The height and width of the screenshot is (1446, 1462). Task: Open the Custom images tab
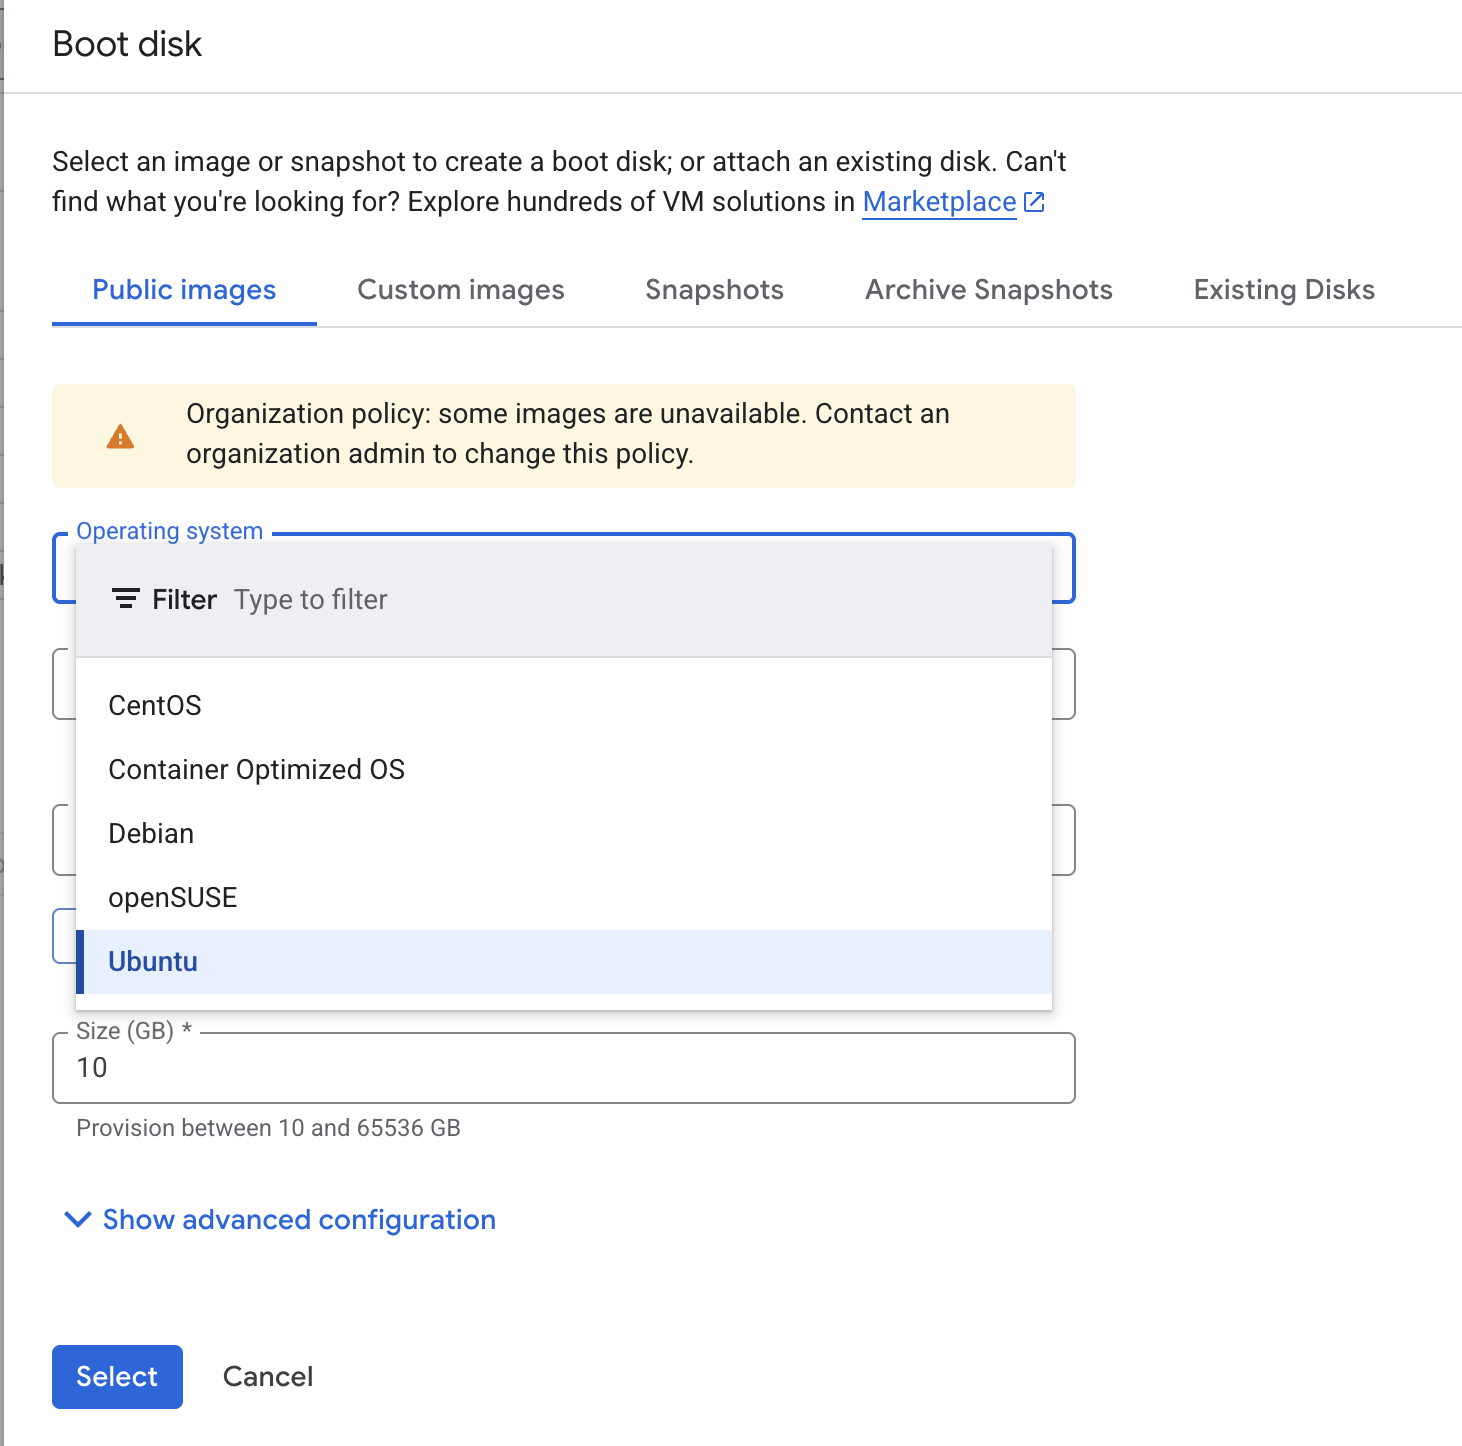(460, 290)
